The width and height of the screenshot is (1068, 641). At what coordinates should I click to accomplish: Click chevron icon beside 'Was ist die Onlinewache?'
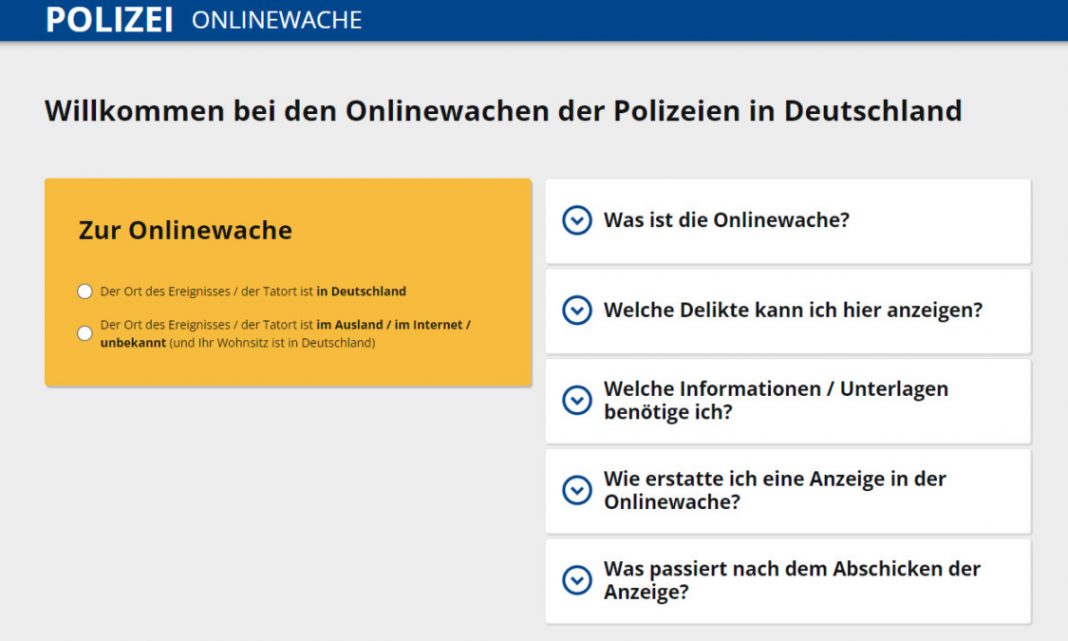577,221
